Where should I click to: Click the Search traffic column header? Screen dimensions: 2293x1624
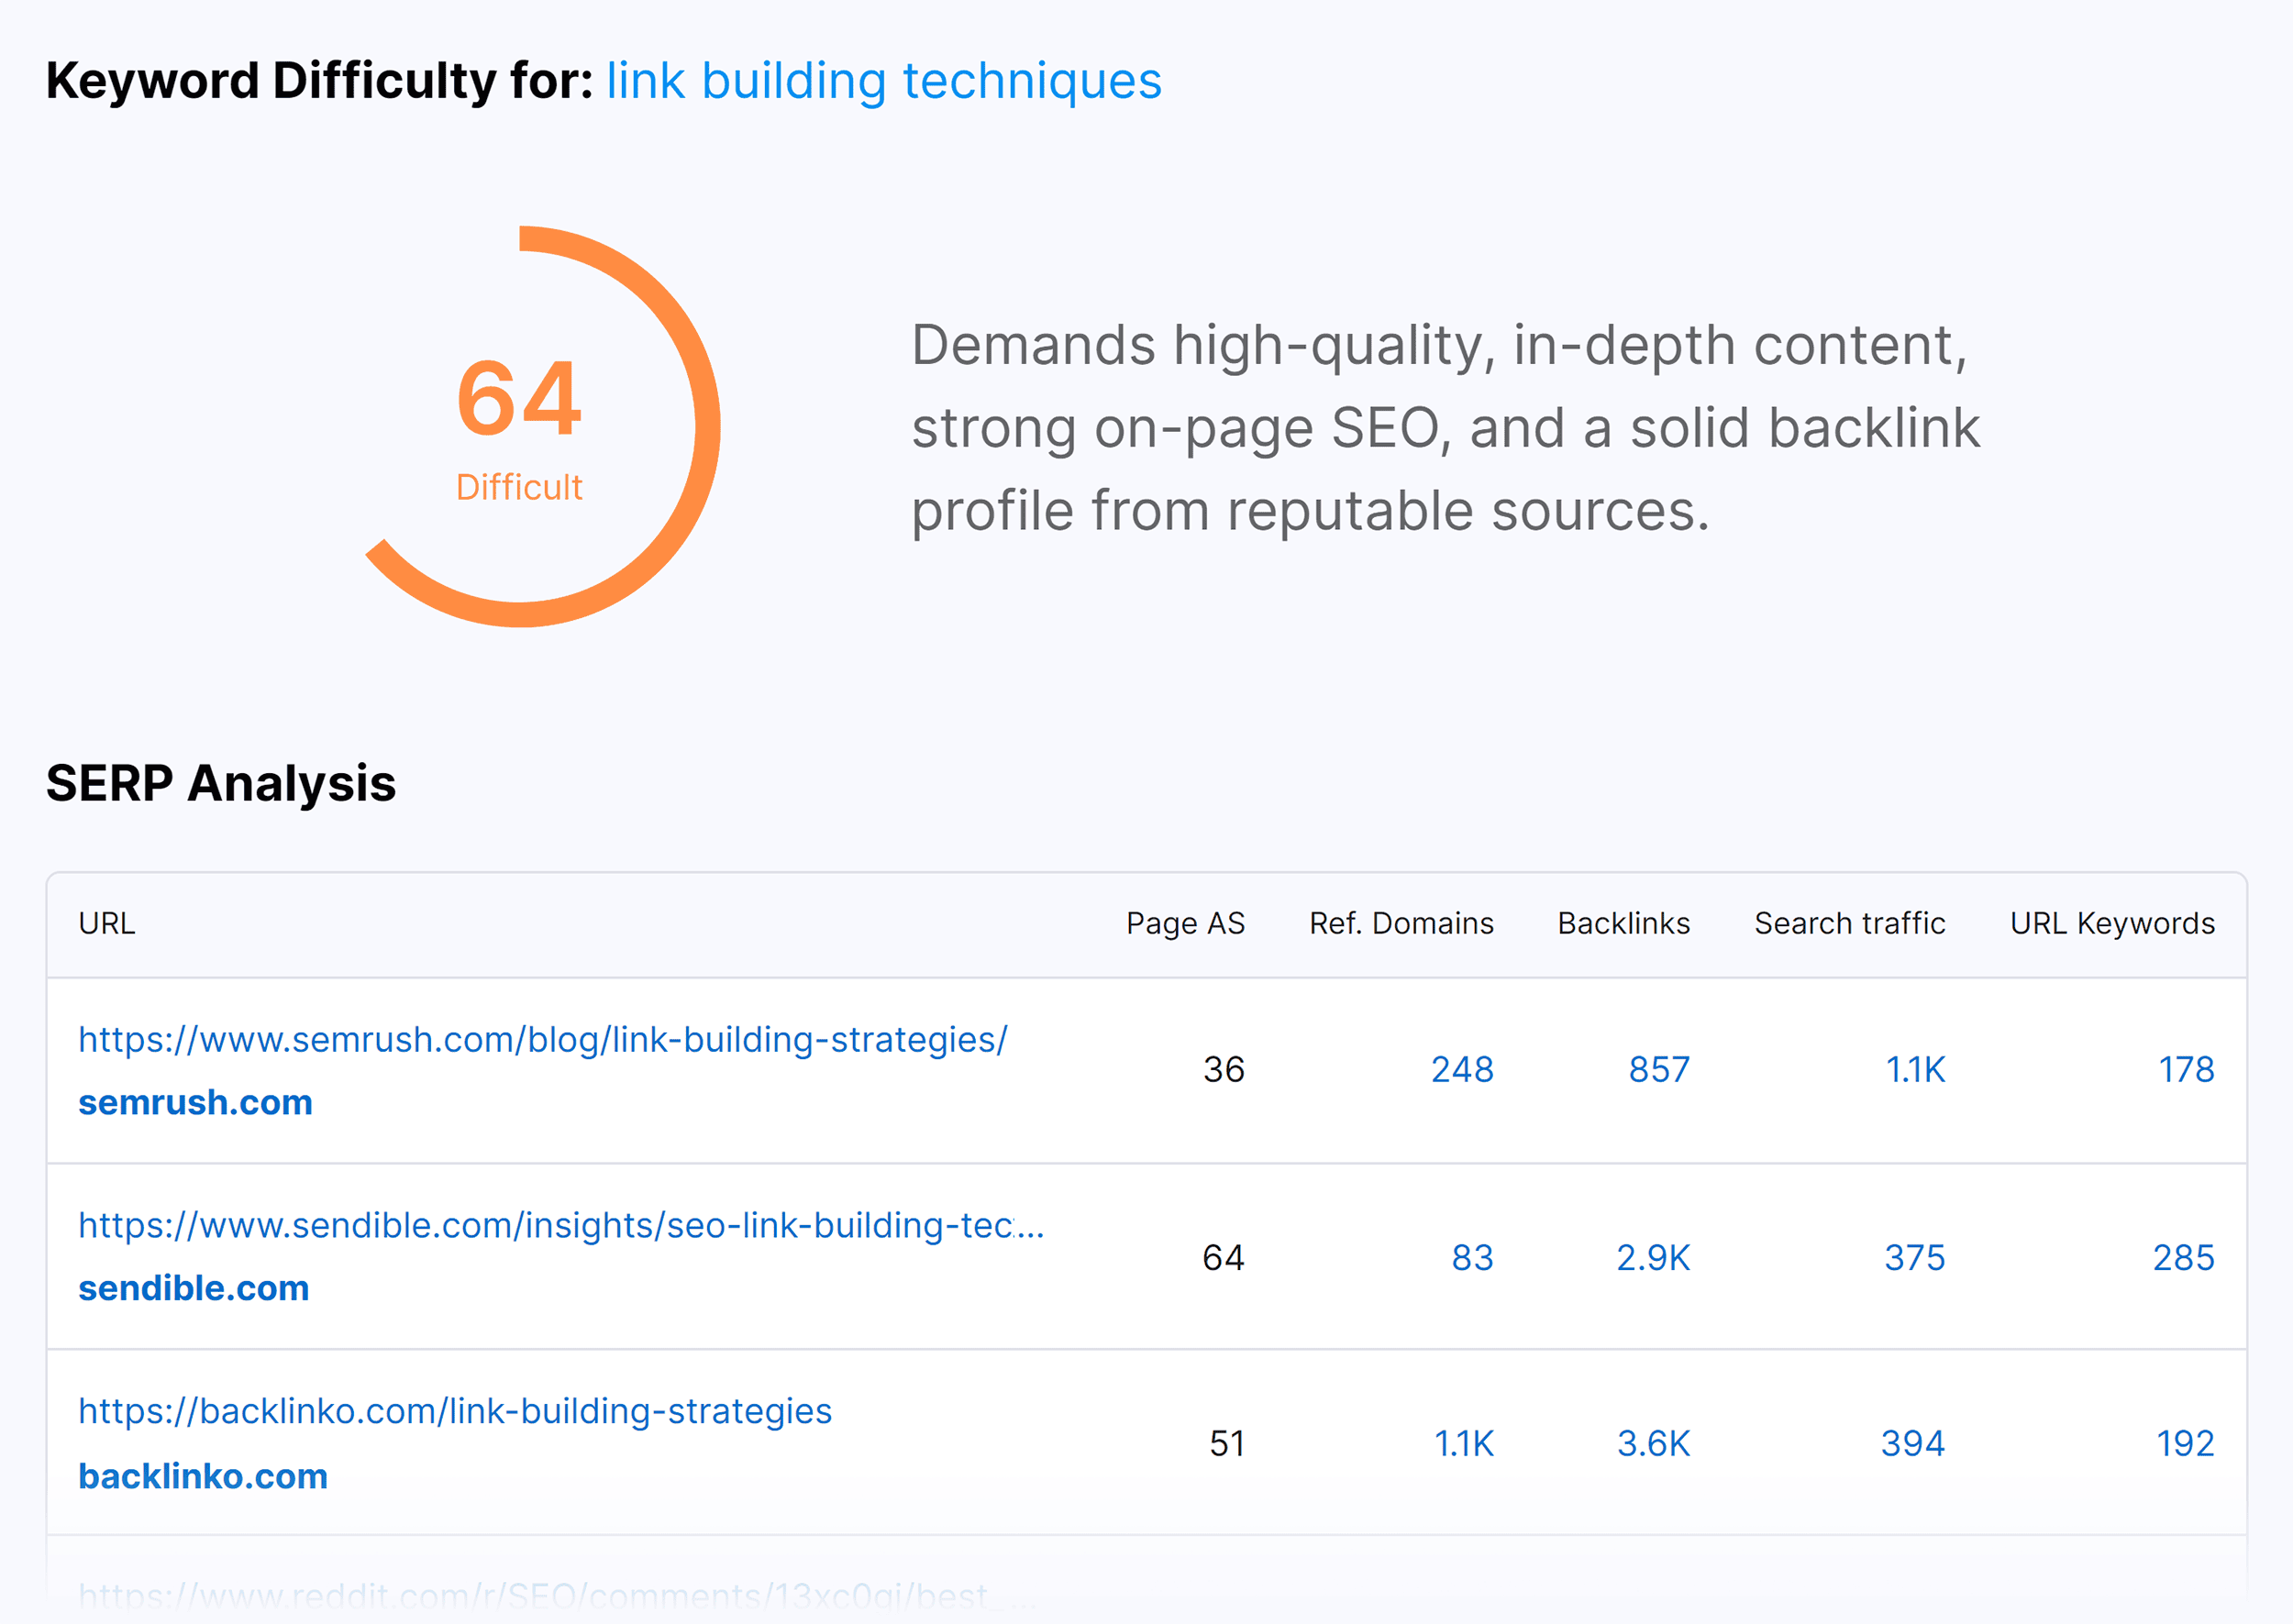coord(1849,923)
